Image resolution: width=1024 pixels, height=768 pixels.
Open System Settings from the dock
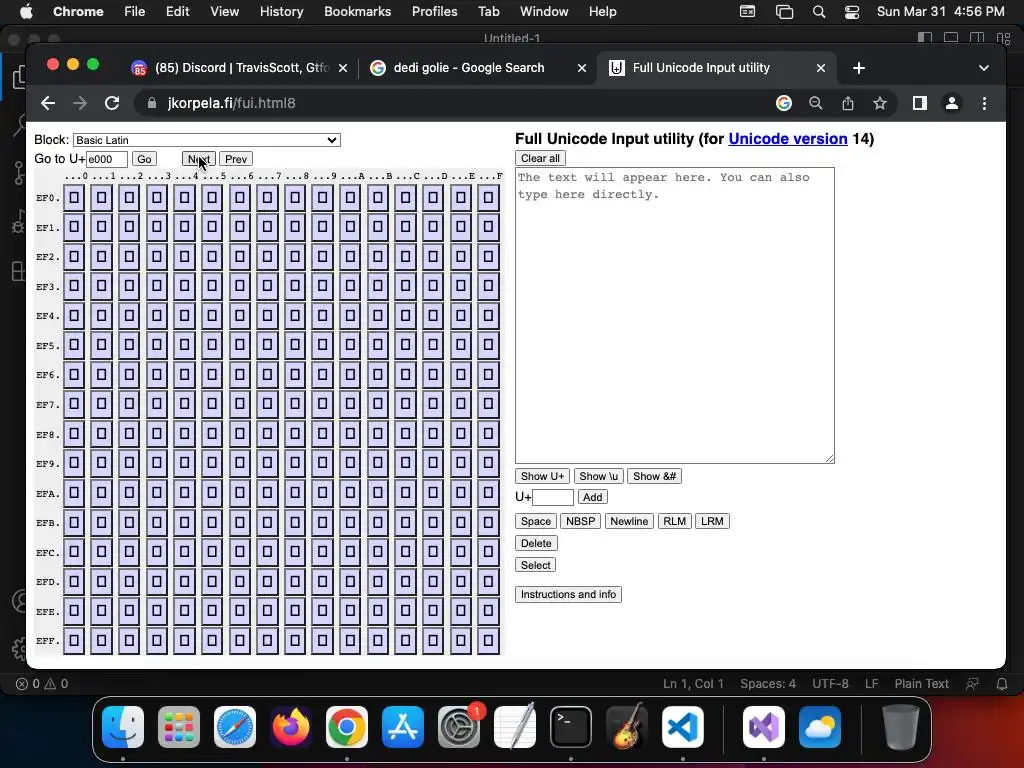458,727
